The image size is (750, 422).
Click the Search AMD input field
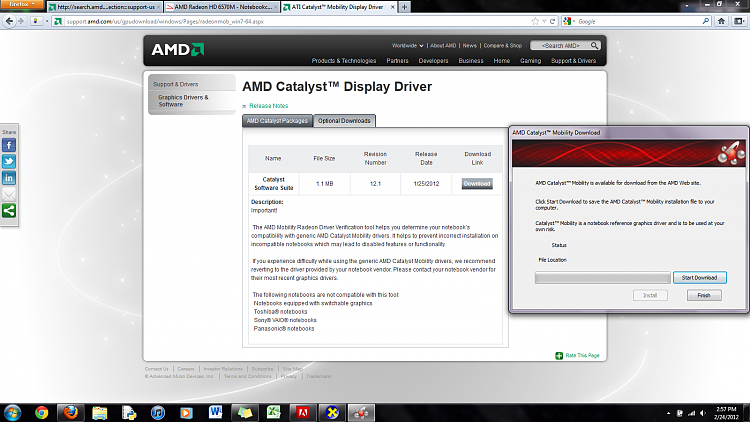[560, 45]
